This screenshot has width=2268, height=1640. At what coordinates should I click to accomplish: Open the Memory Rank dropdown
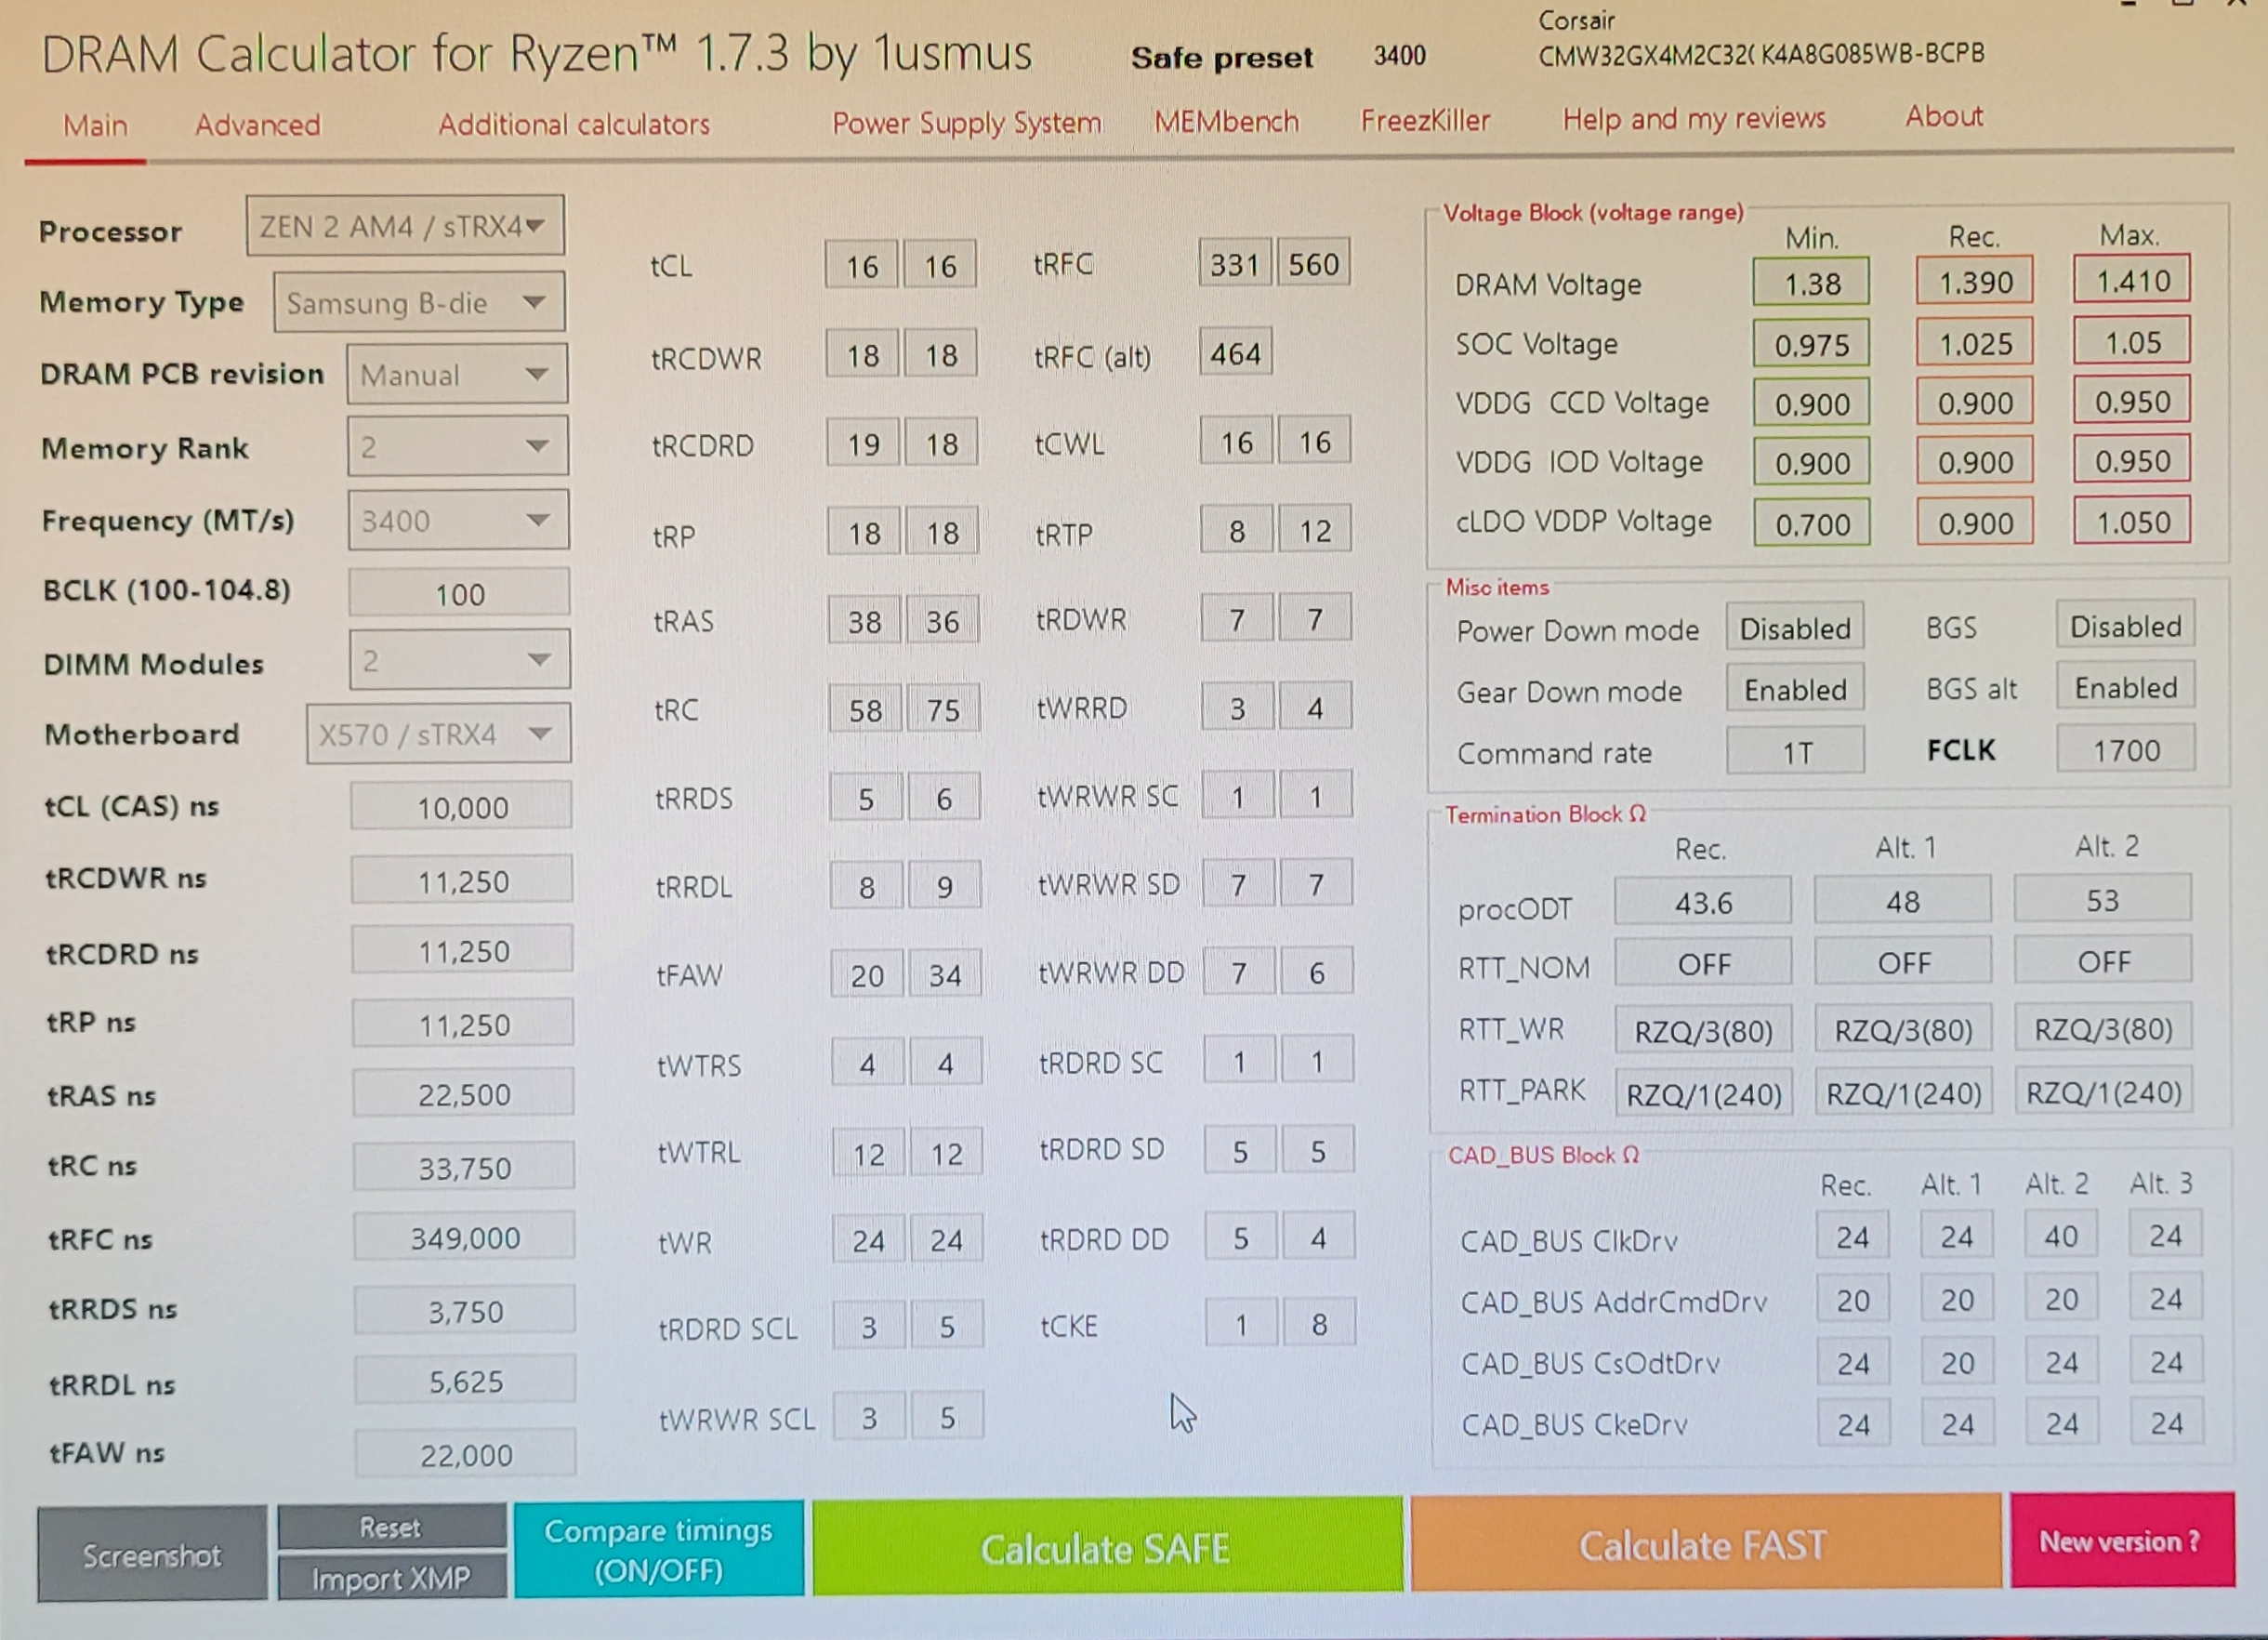pyautogui.click(x=458, y=446)
